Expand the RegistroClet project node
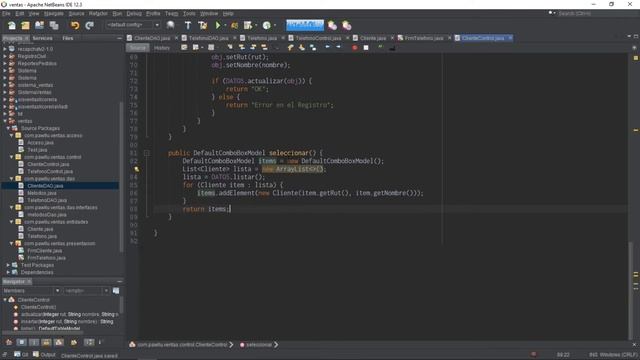The height and width of the screenshot is (360, 640). (5, 56)
